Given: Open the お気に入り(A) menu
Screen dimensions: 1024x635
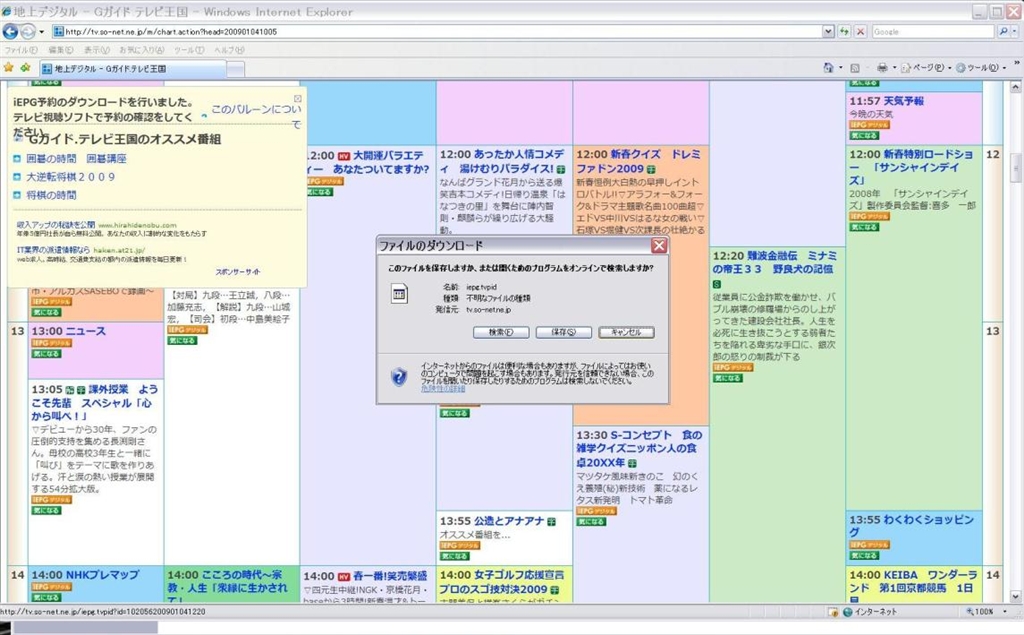Looking at the screenshot, I should tap(142, 50).
